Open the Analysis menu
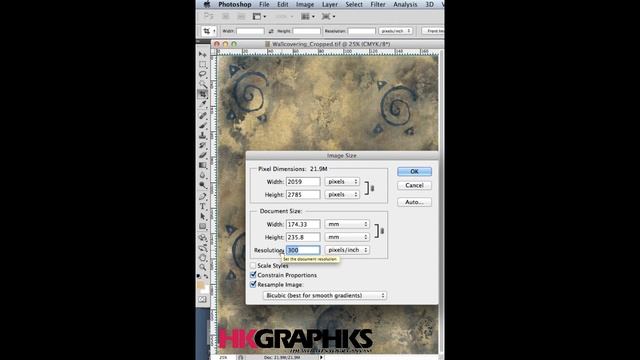The width and height of the screenshot is (640, 360). 405,4
